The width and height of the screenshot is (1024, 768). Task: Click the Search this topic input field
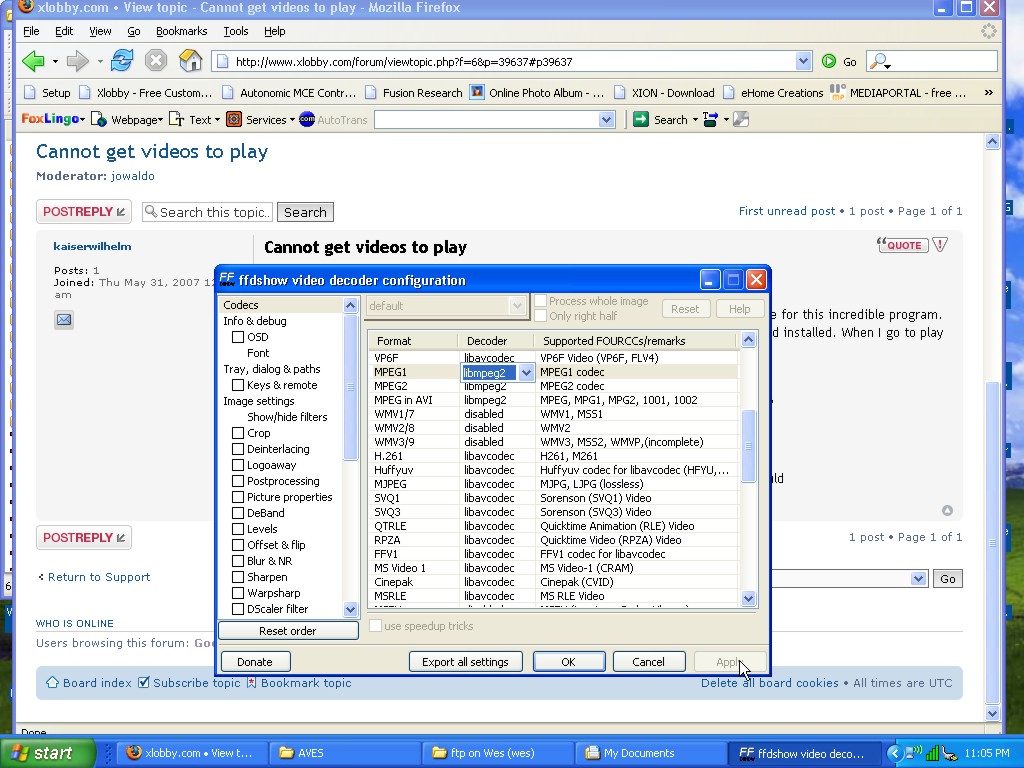[x=207, y=212]
